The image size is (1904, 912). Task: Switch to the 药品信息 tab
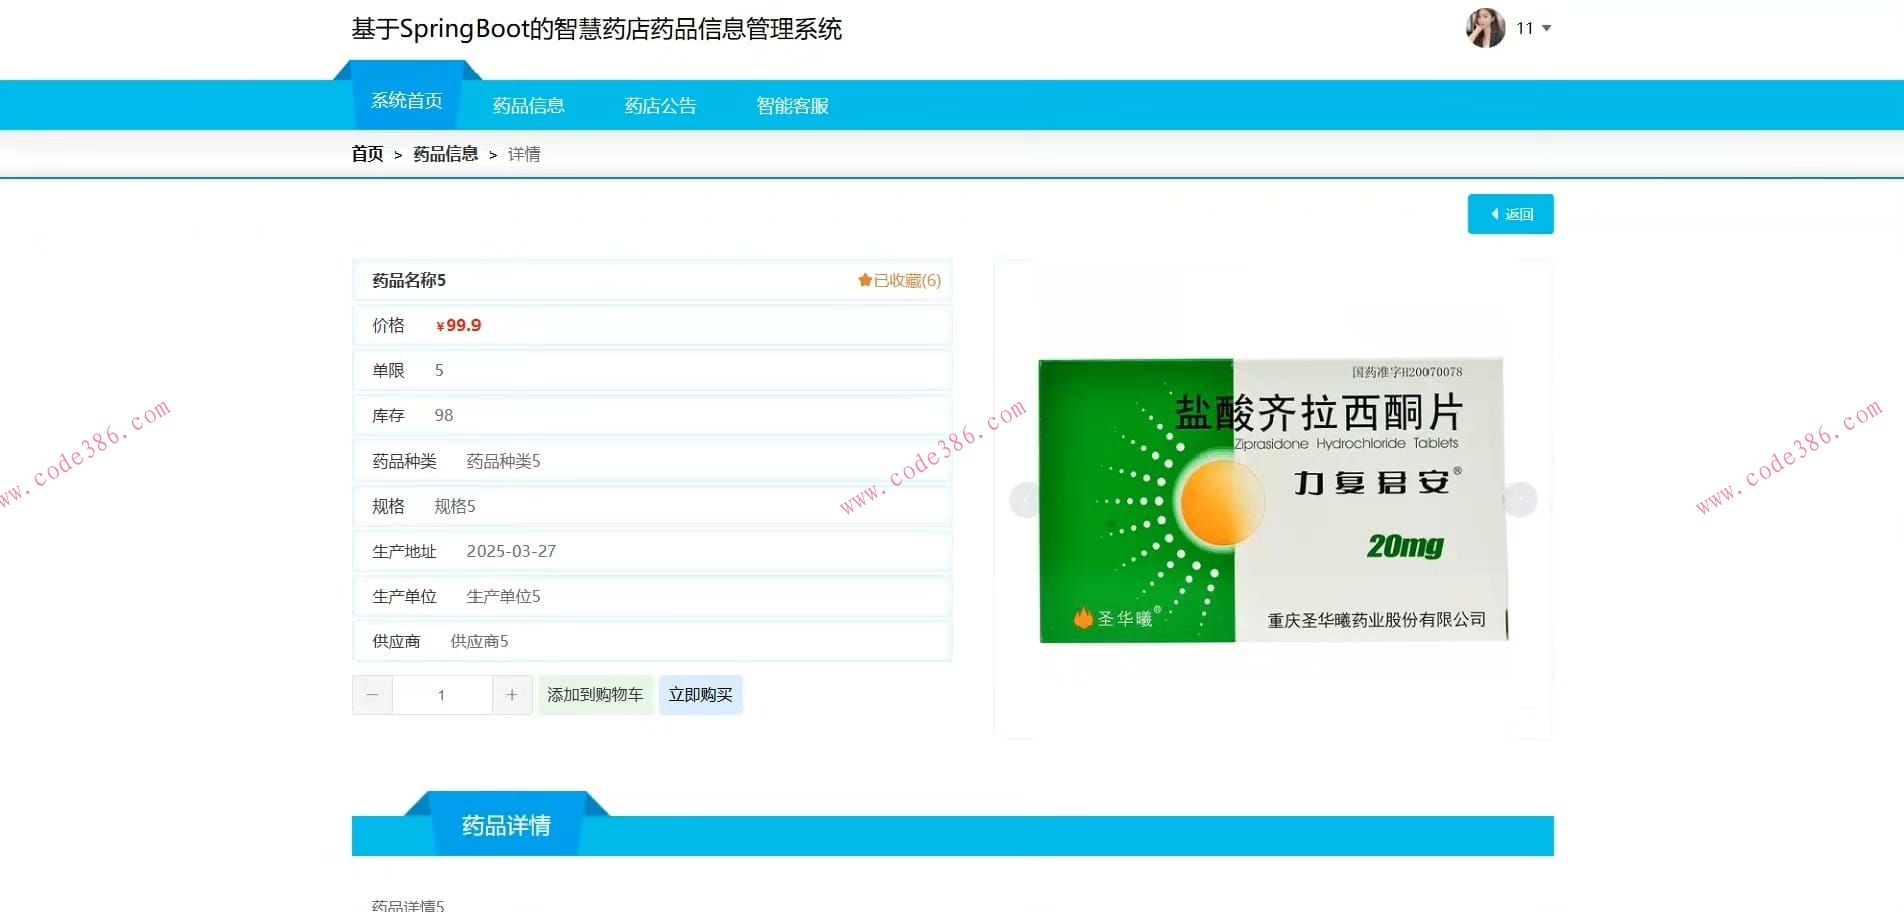click(x=528, y=105)
